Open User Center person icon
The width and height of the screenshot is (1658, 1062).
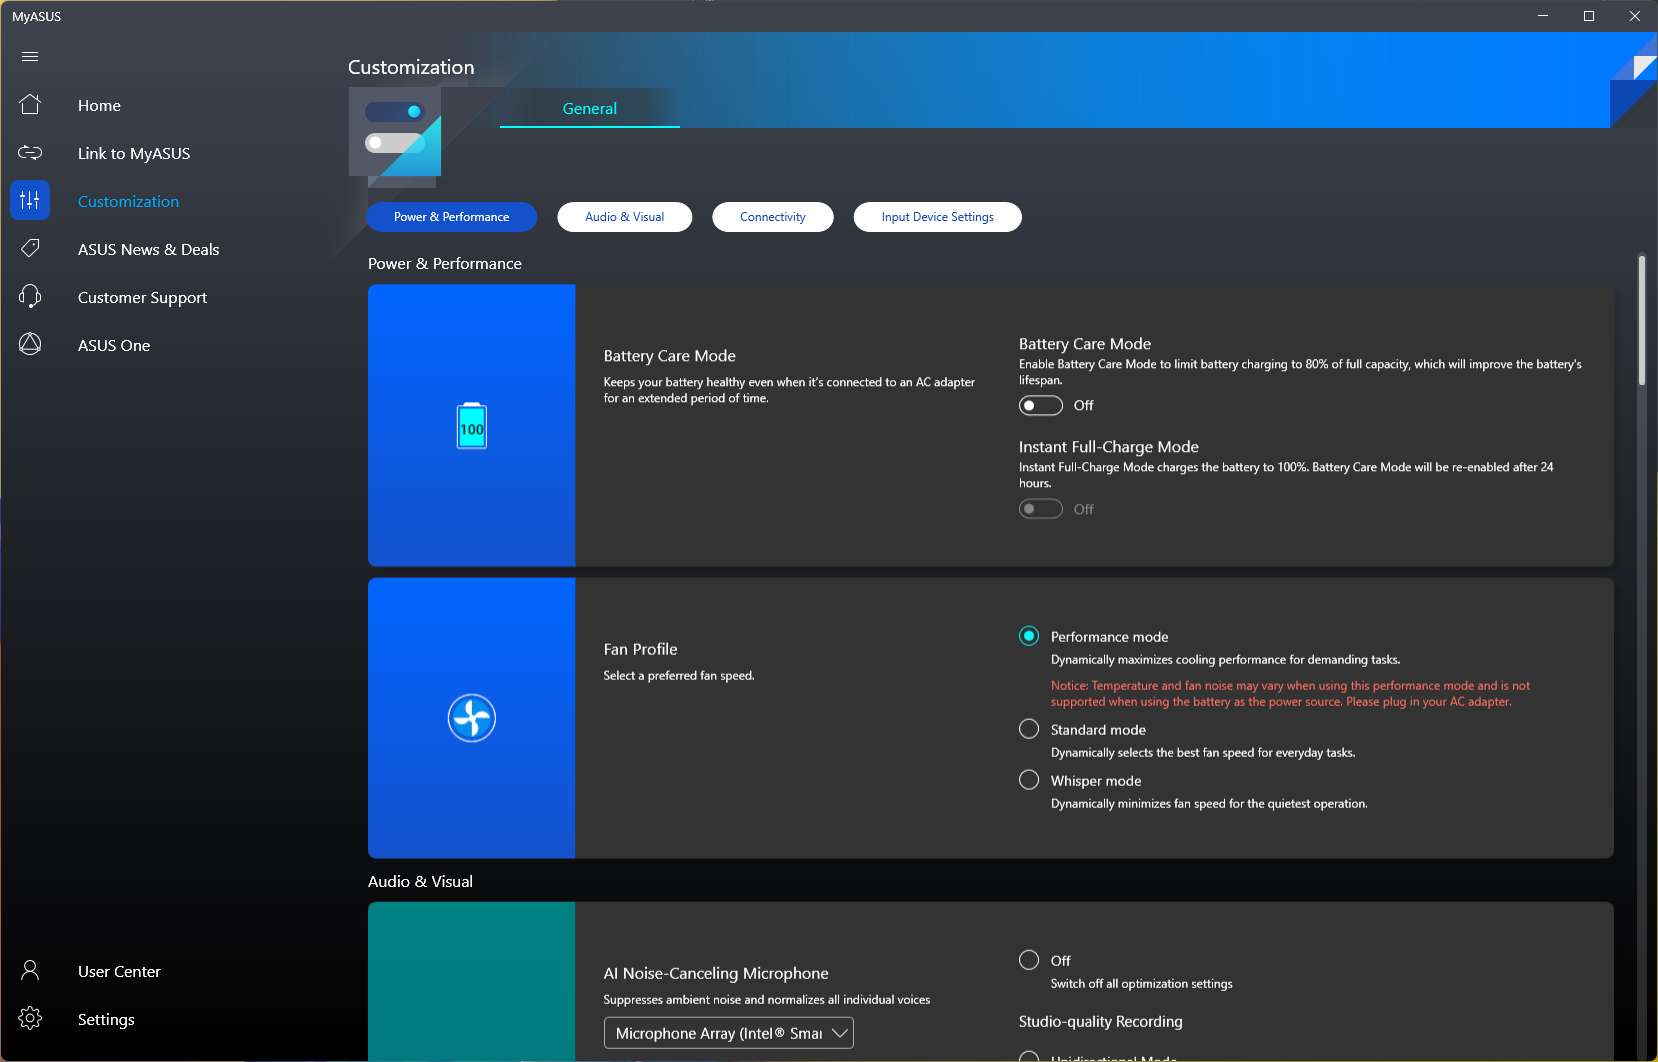tap(30, 970)
